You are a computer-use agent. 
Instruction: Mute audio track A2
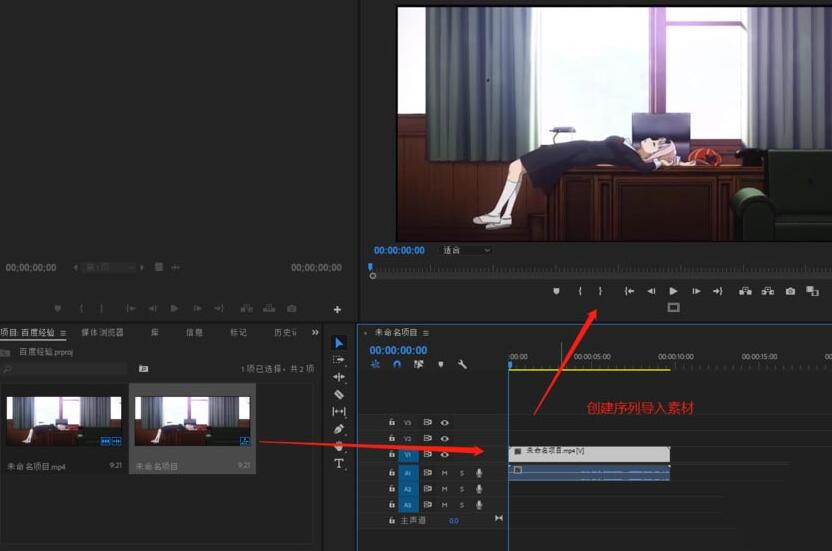pos(445,488)
